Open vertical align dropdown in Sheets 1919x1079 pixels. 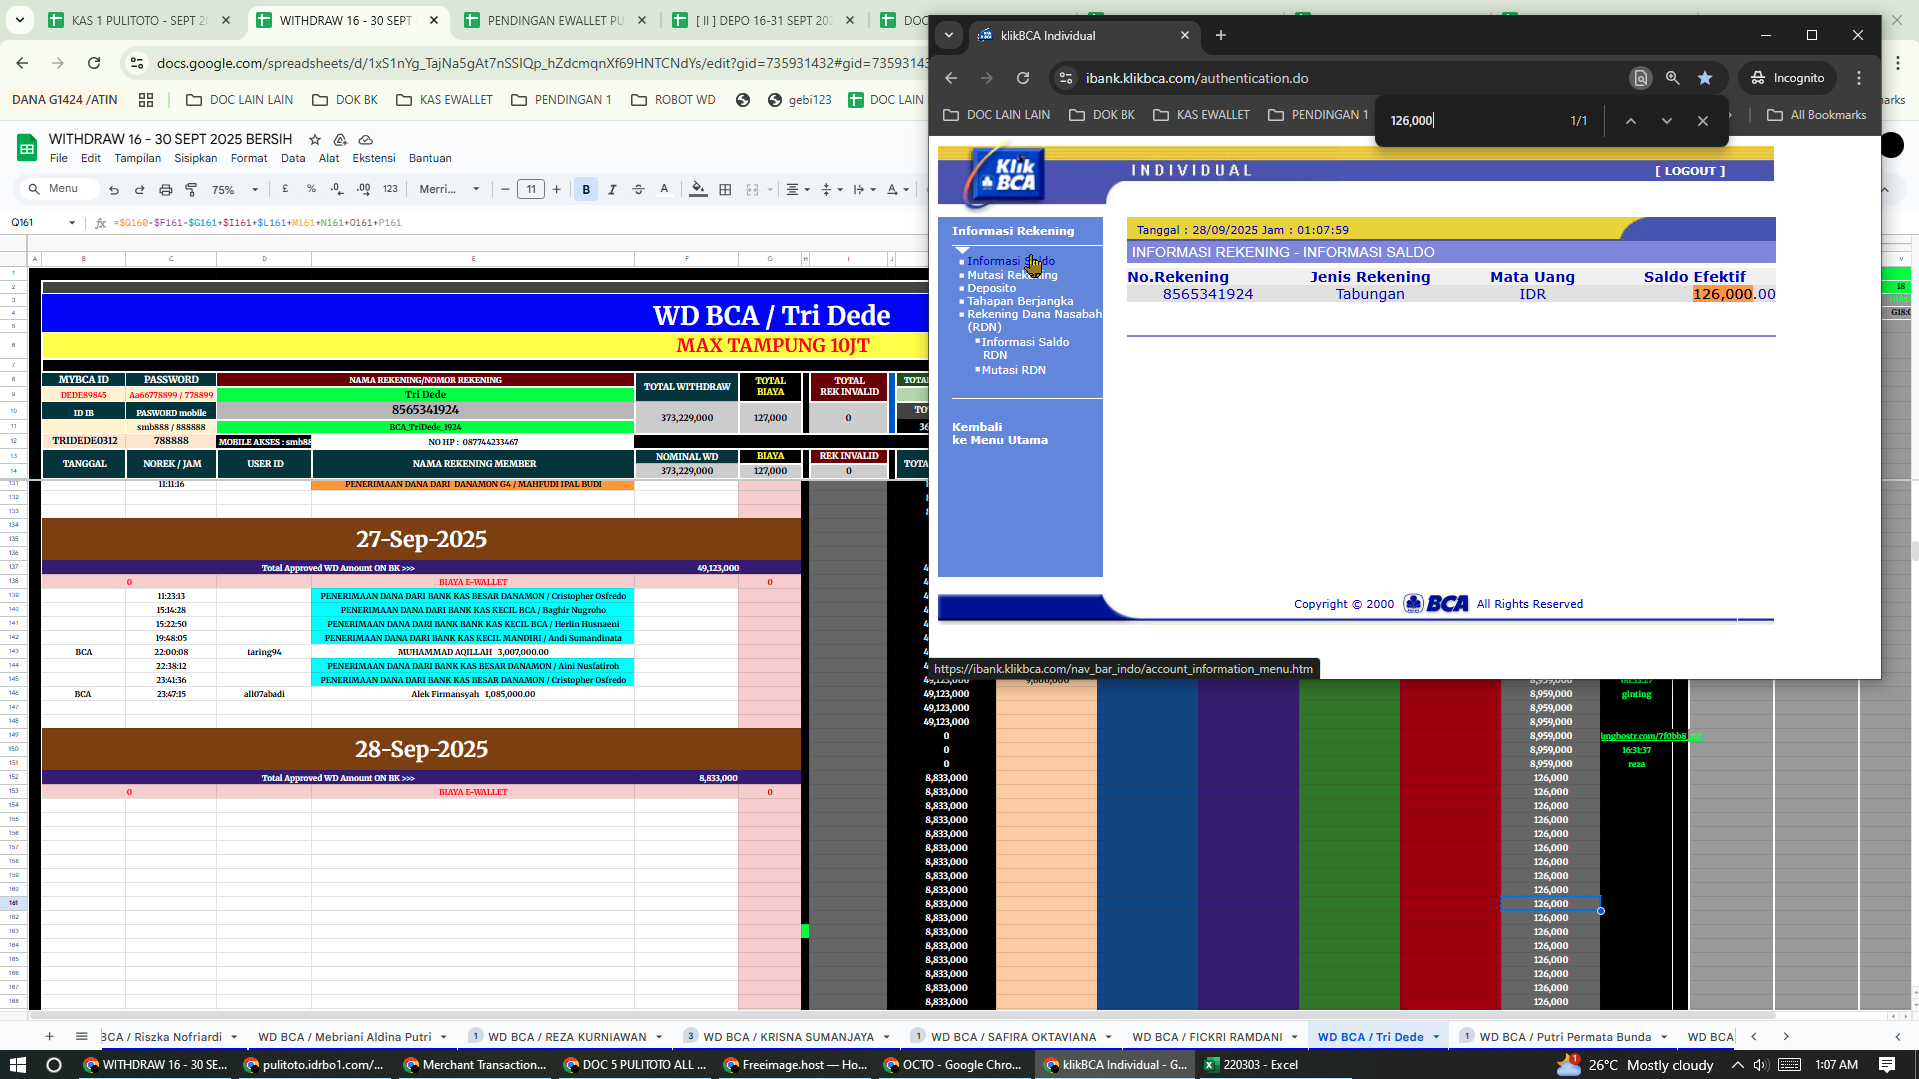[x=831, y=189]
